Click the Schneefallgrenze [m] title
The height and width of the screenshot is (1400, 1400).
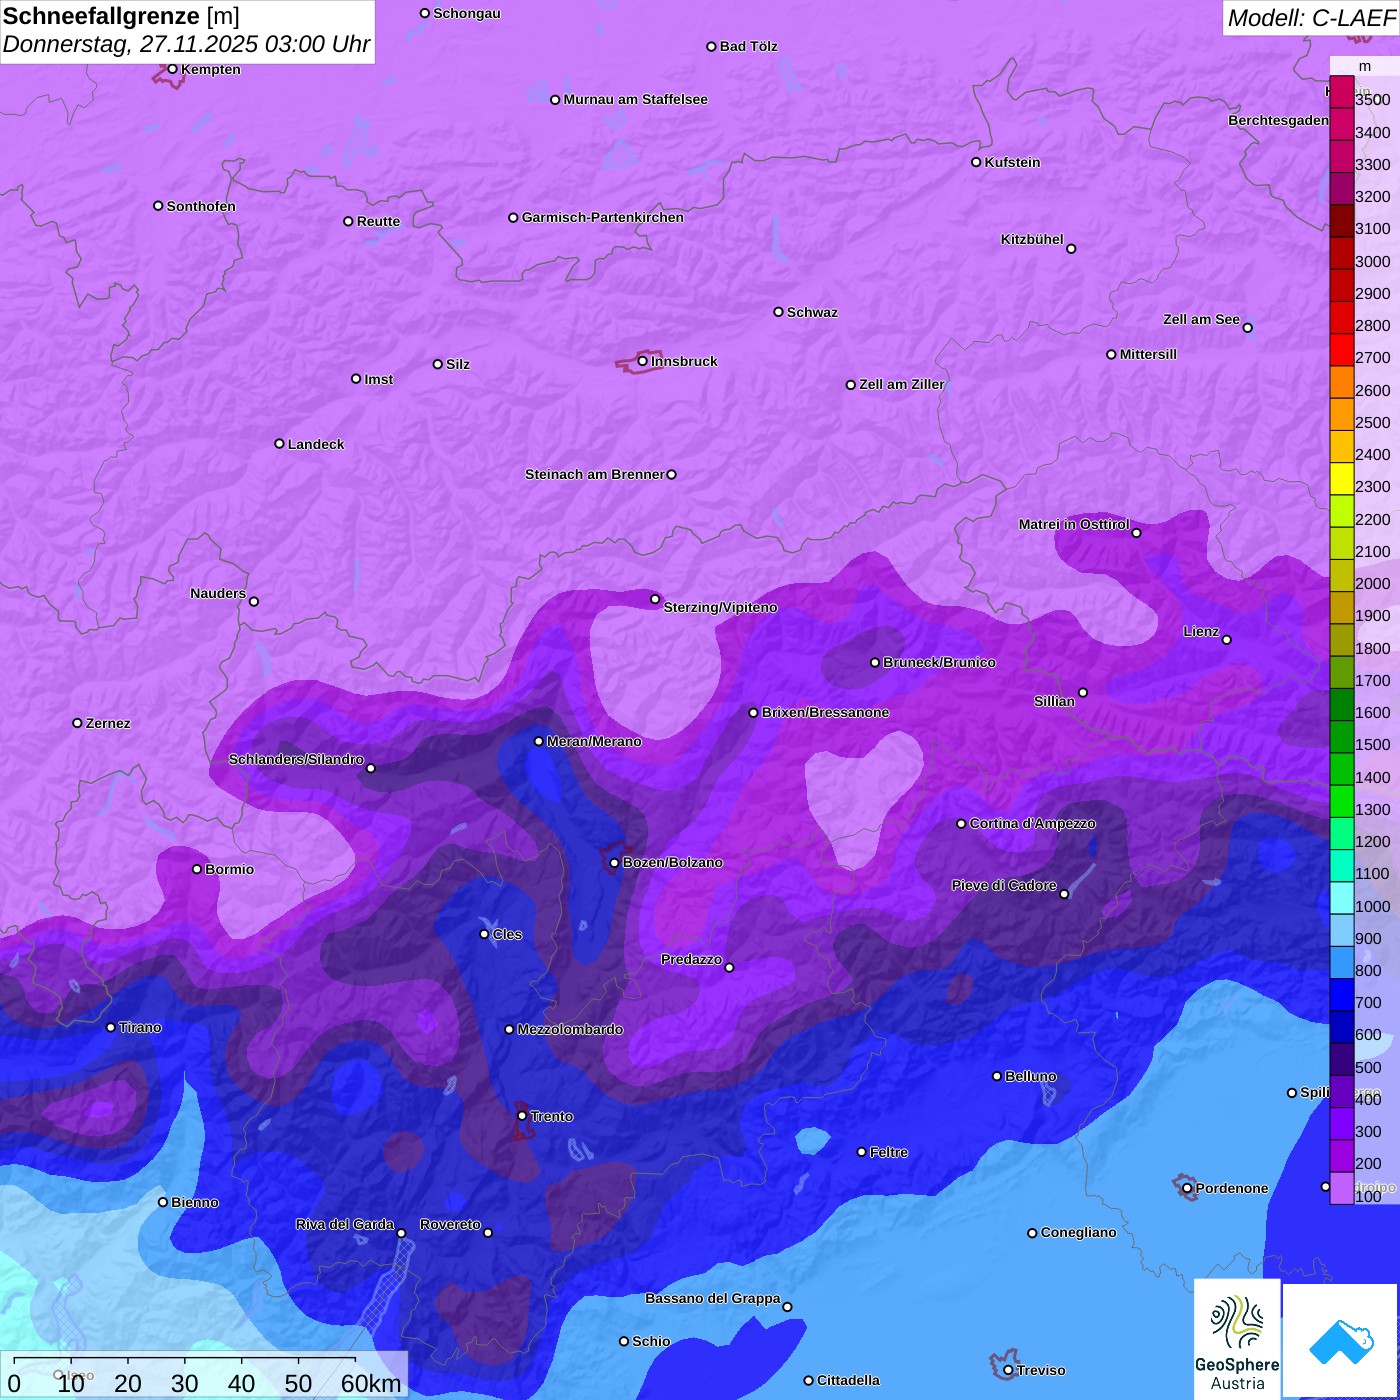click(x=122, y=16)
